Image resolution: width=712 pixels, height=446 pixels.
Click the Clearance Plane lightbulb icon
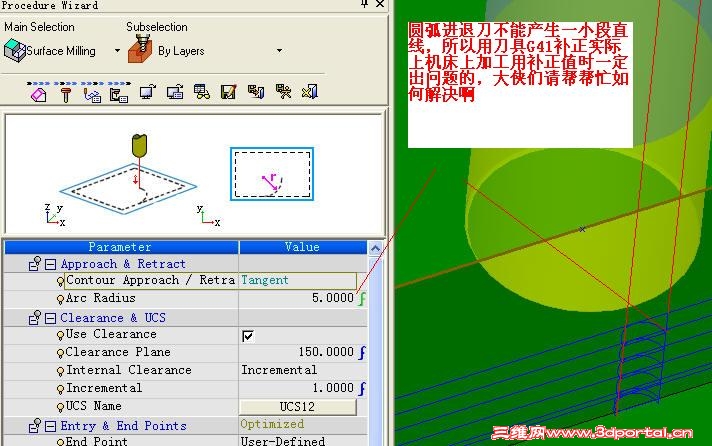(60, 353)
